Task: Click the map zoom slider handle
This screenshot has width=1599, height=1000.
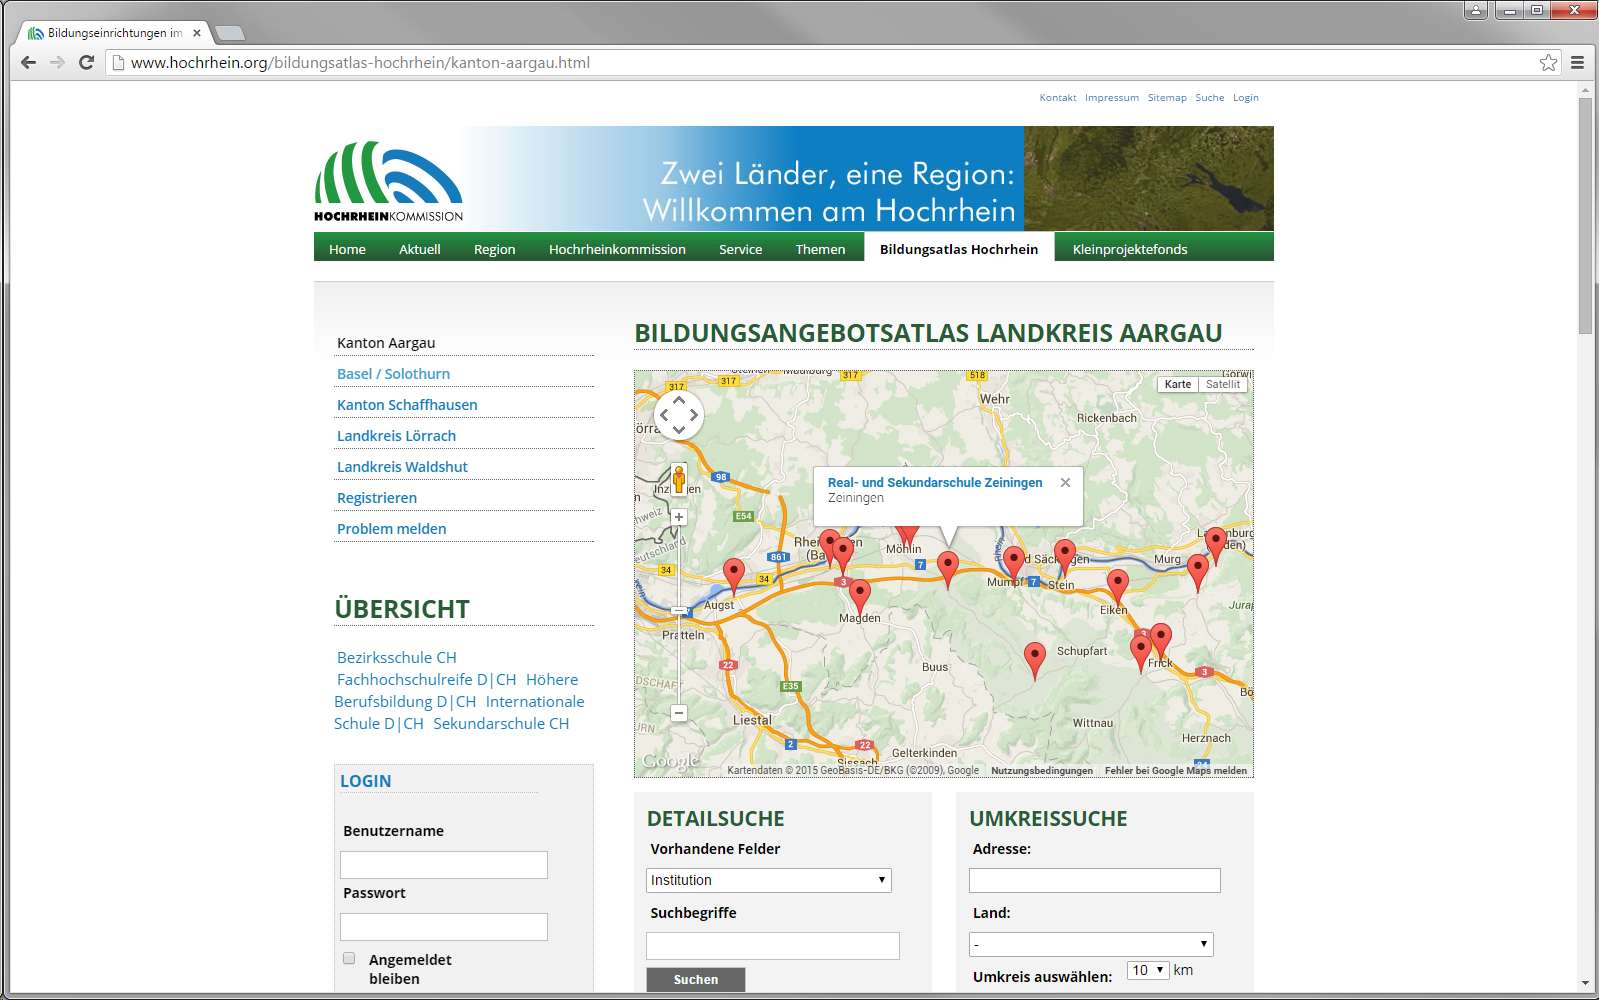Action: (679, 609)
